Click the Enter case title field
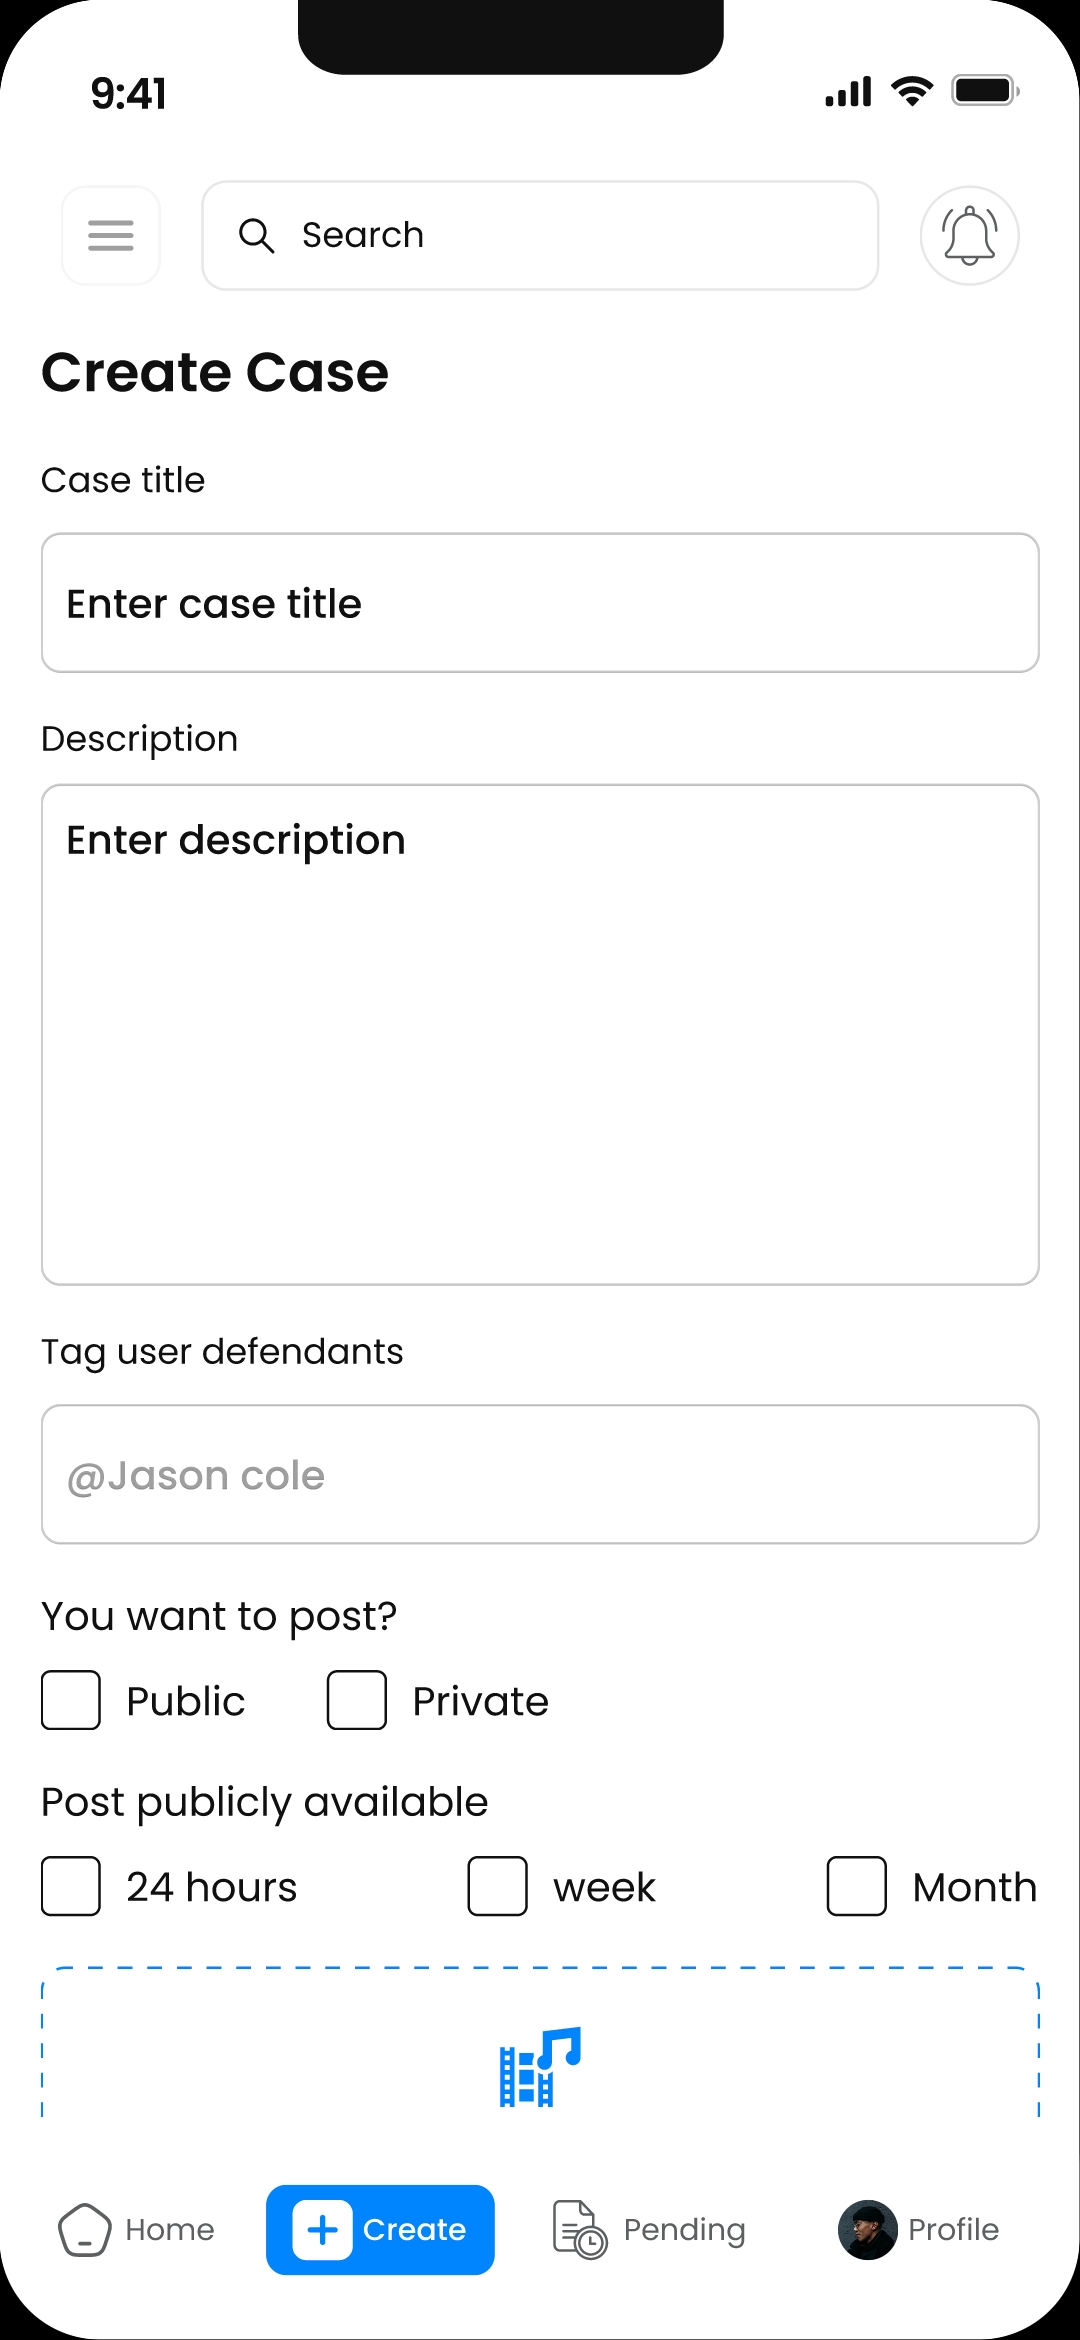The image size is (1080, 2340). [540, 603]
